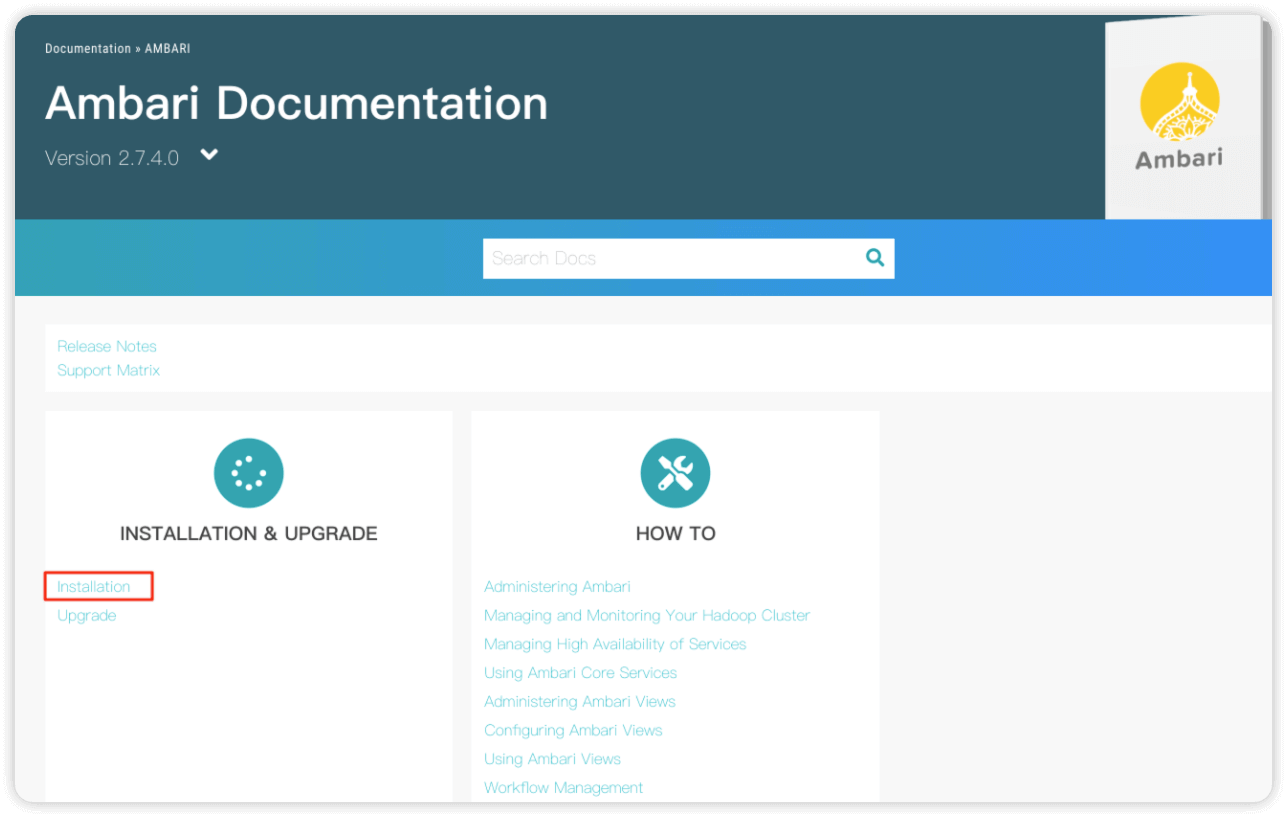1287x817 pixels.
Task: Open Using Ambari Views link
Action: tap(552, 759)
